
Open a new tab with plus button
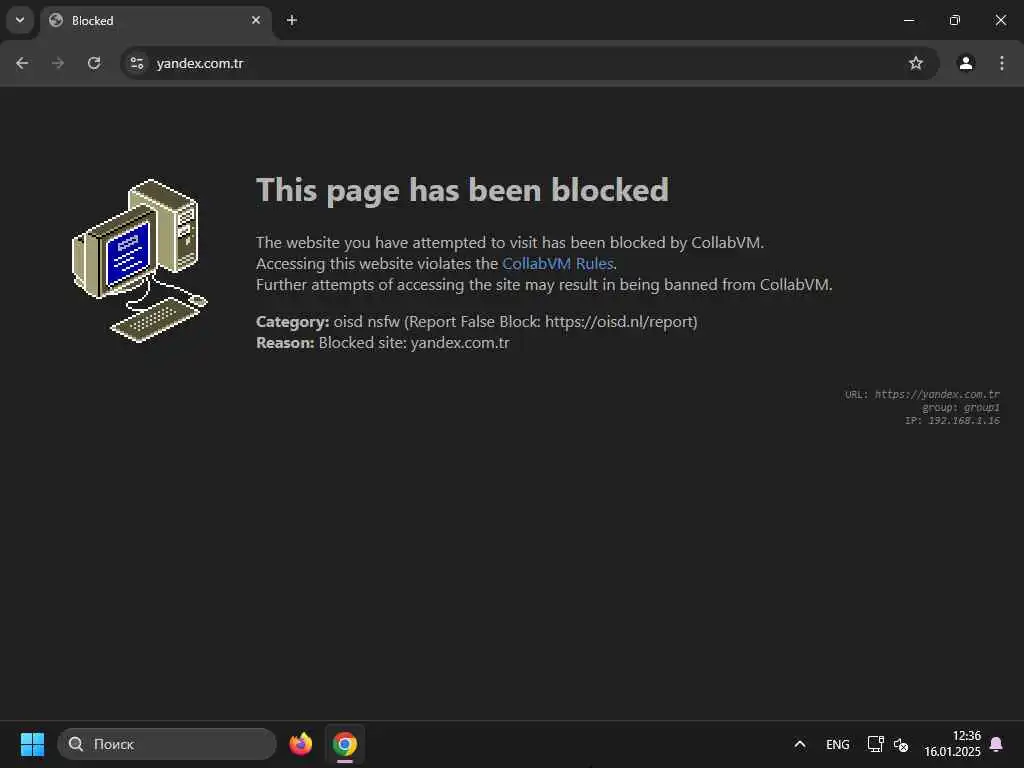click(x=292, y=20)
